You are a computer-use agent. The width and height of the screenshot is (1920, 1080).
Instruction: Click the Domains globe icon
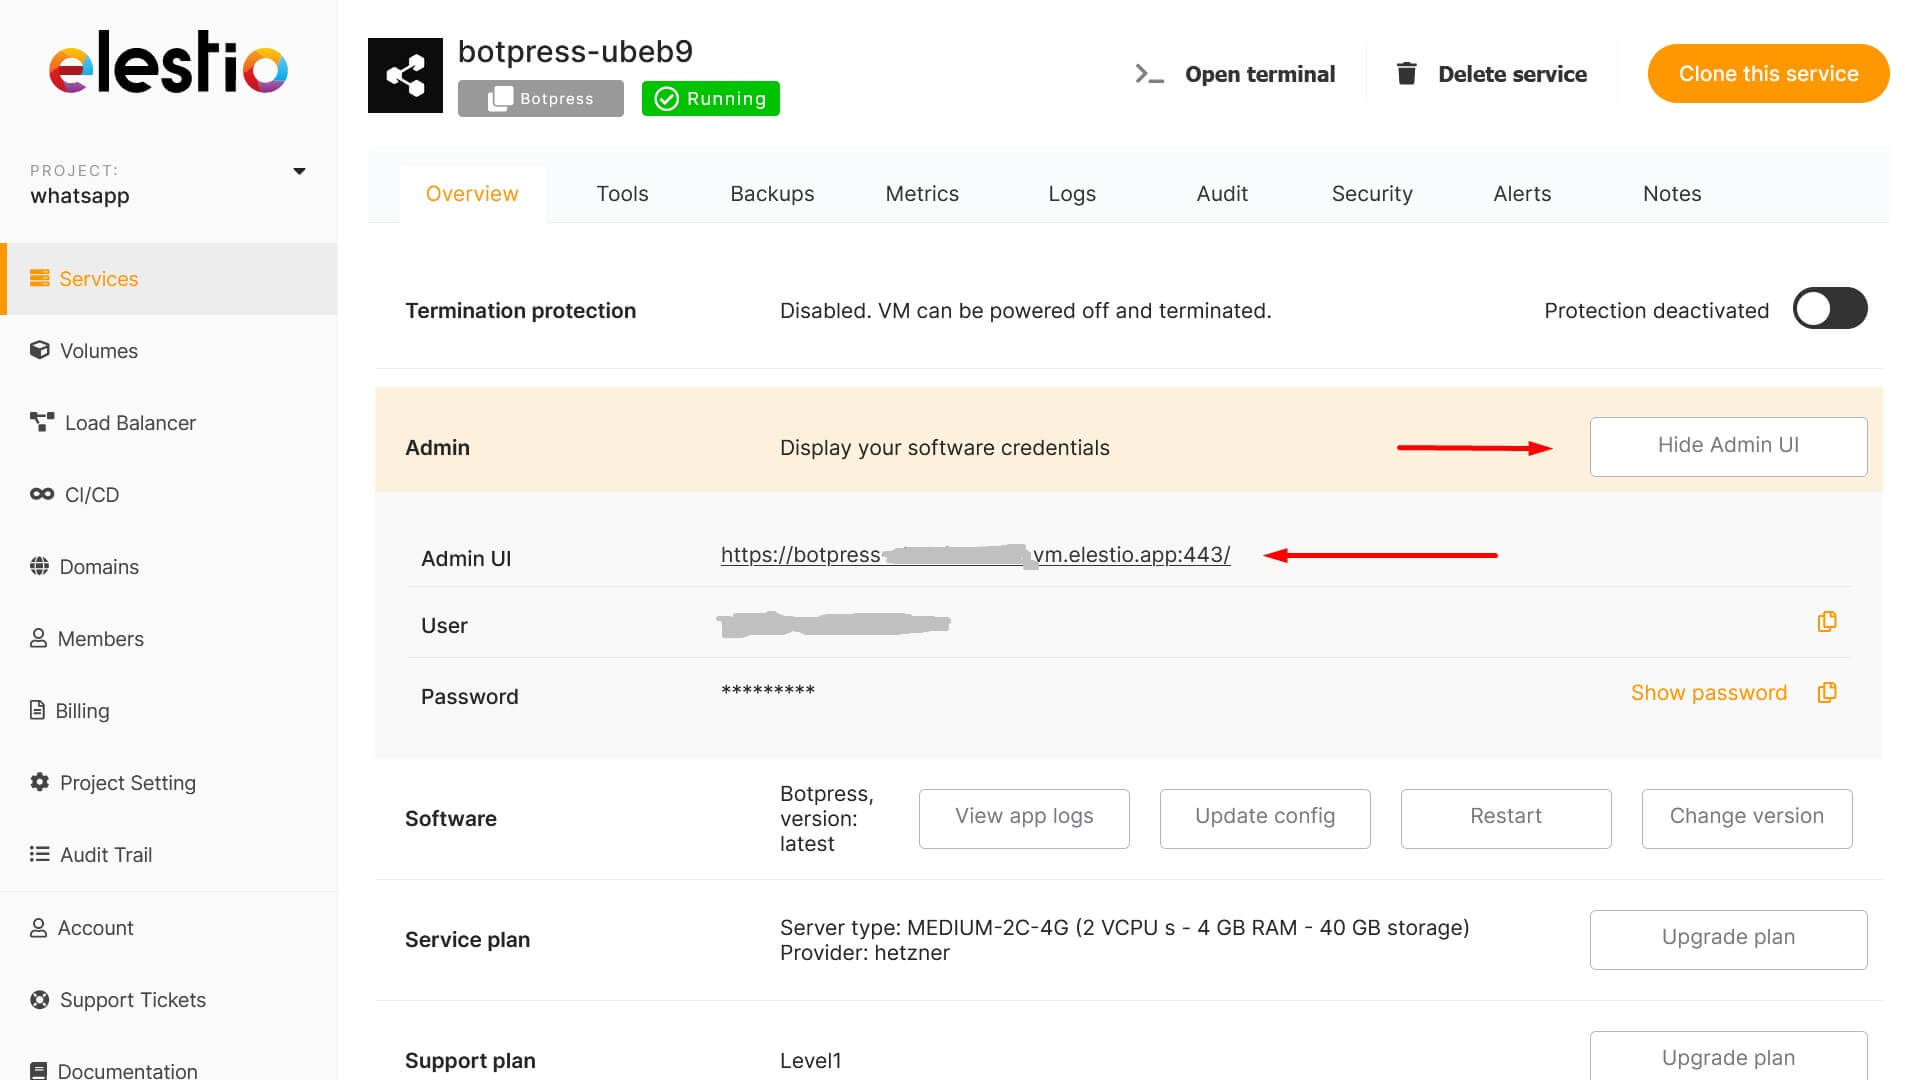click(x=39, y=566)
